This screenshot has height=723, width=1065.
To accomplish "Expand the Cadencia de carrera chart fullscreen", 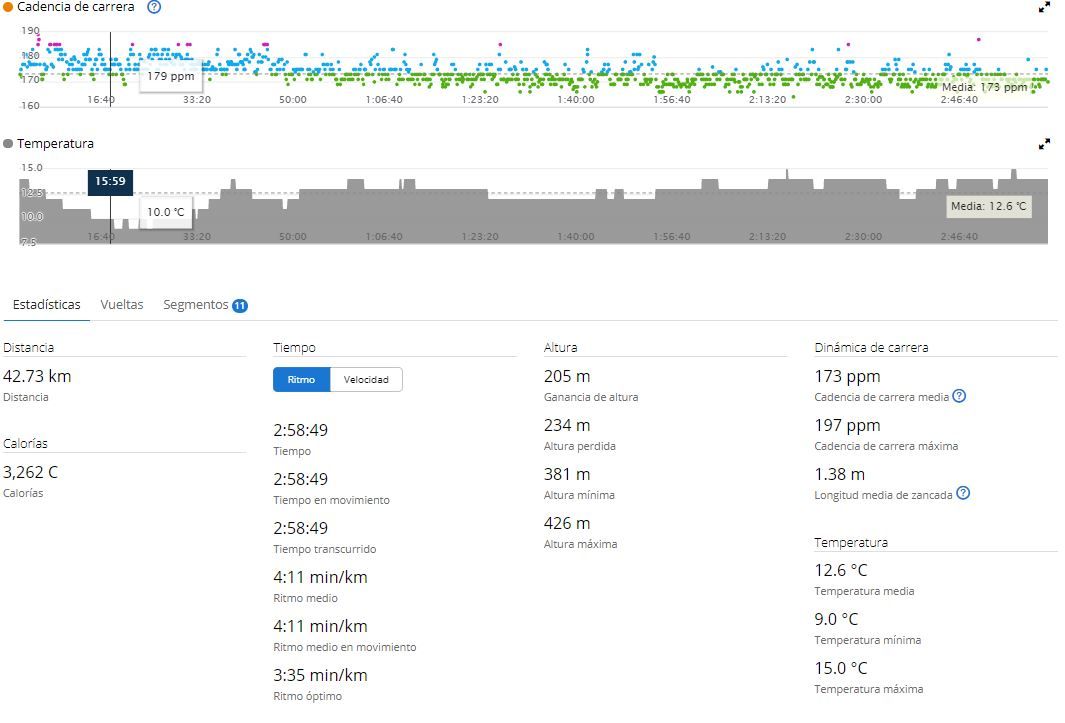I will coord(1044,7).
